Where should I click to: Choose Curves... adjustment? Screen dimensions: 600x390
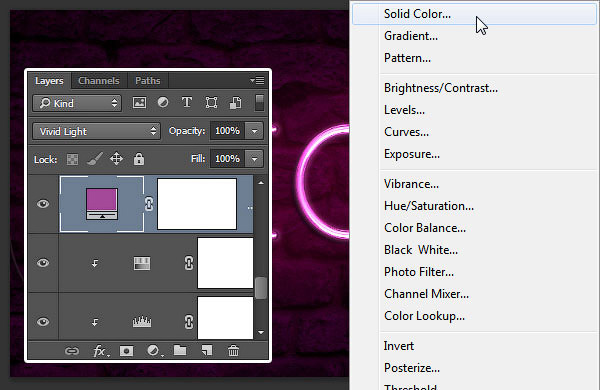point(474,132)
